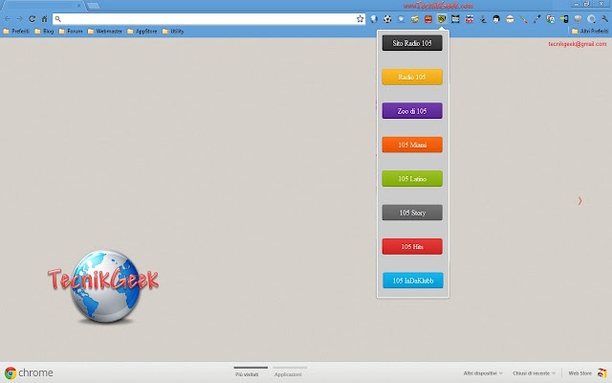Image resolution: width=612 pixels, height=383 pixels.
Task: Select the purple Zoo di 105 button
Action: coord(412,111)
